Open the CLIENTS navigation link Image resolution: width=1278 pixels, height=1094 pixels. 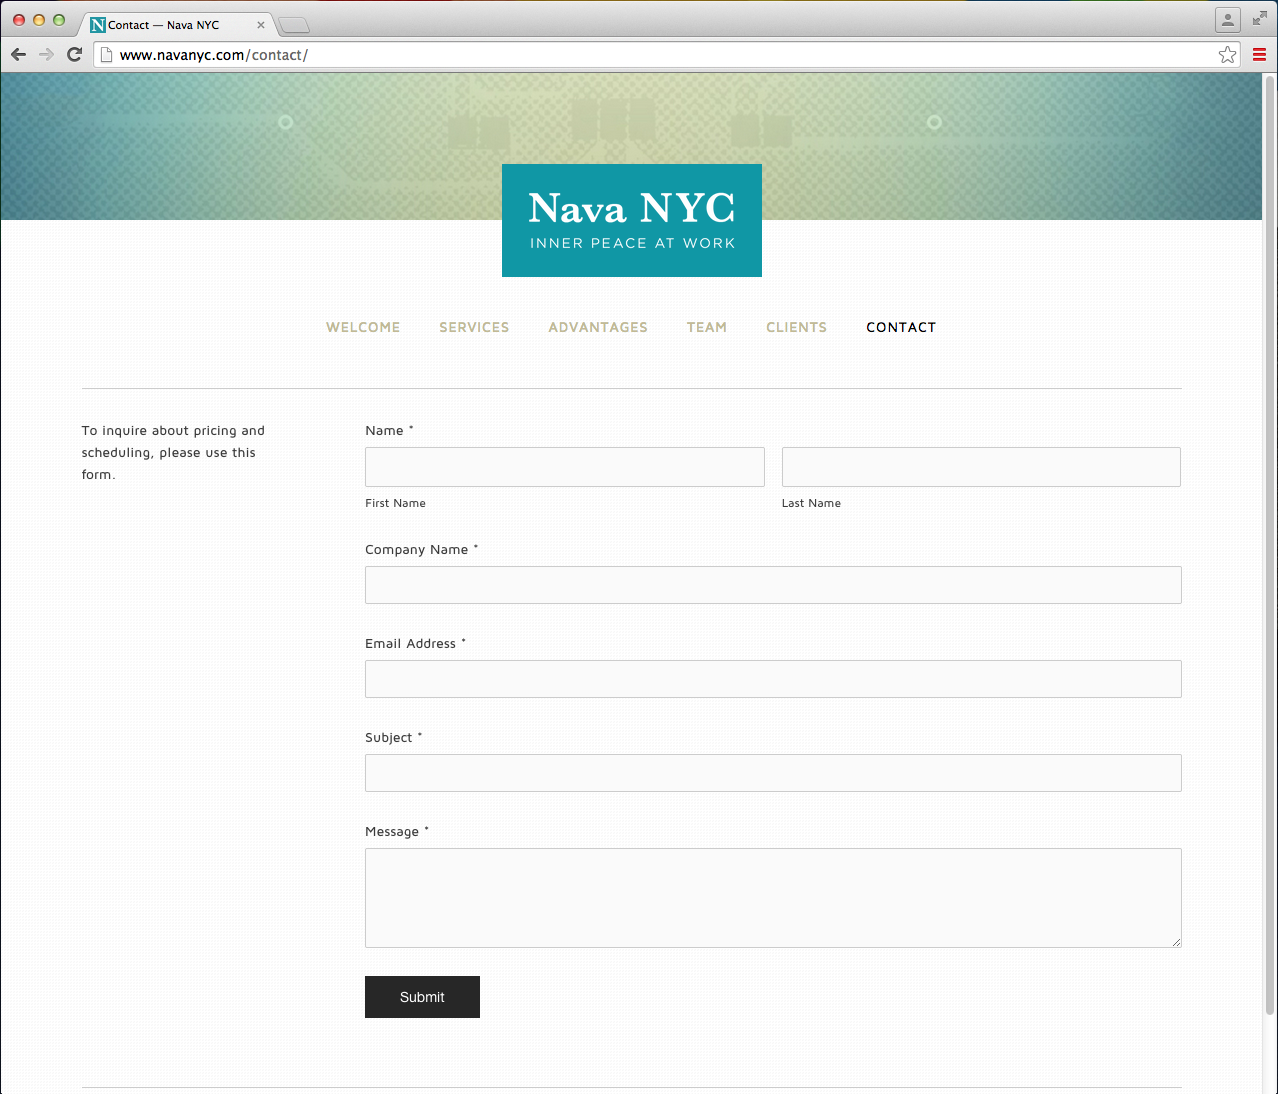click(797, 327)
